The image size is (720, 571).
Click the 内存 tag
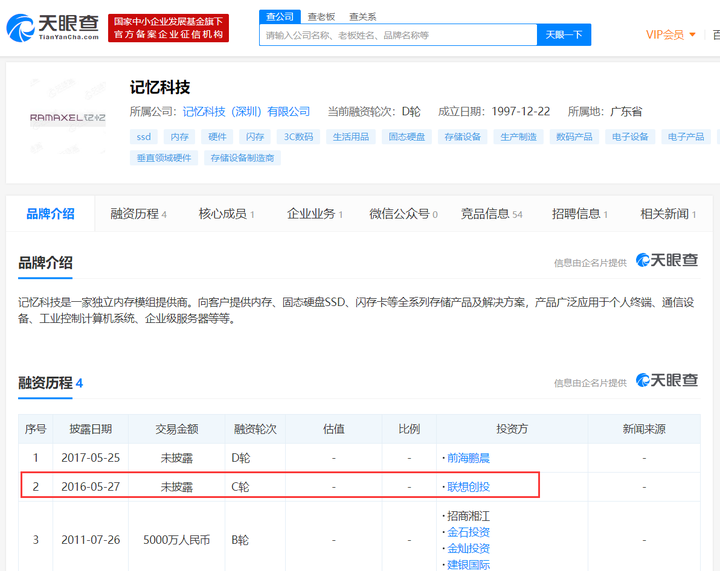(x=180, y=137)
